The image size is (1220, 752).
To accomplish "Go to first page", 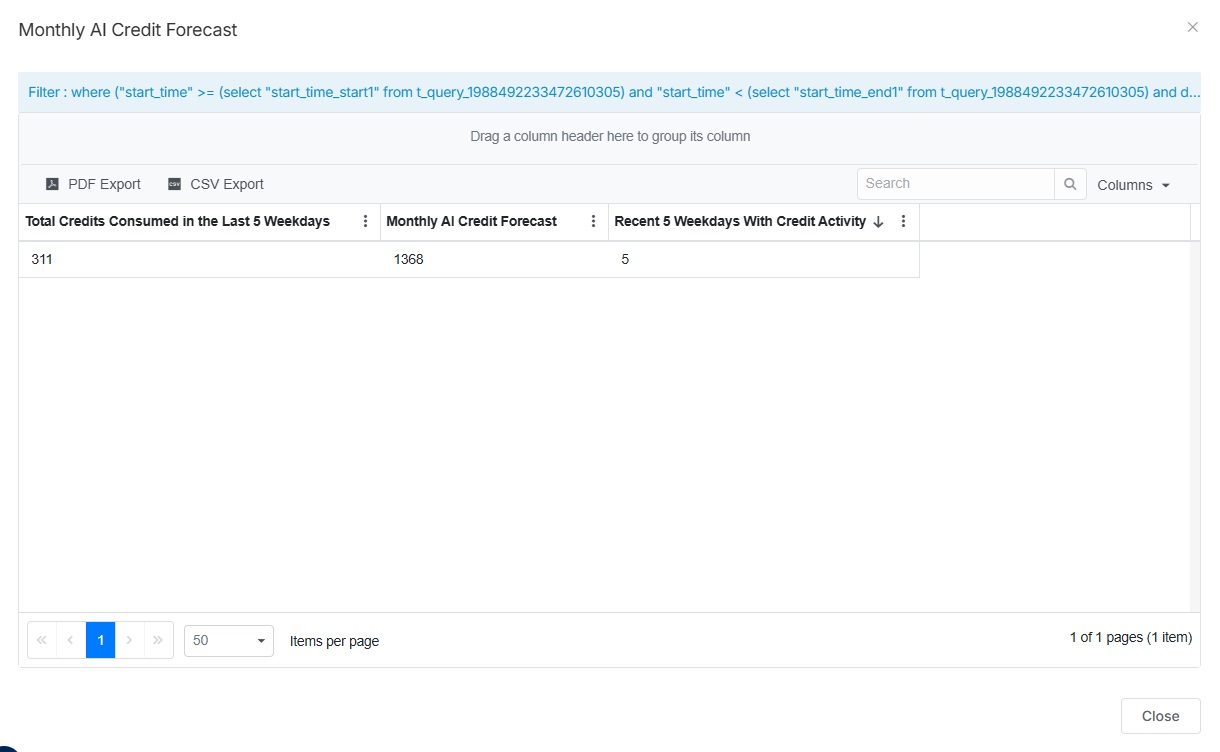I will click(x=42, y=640).
